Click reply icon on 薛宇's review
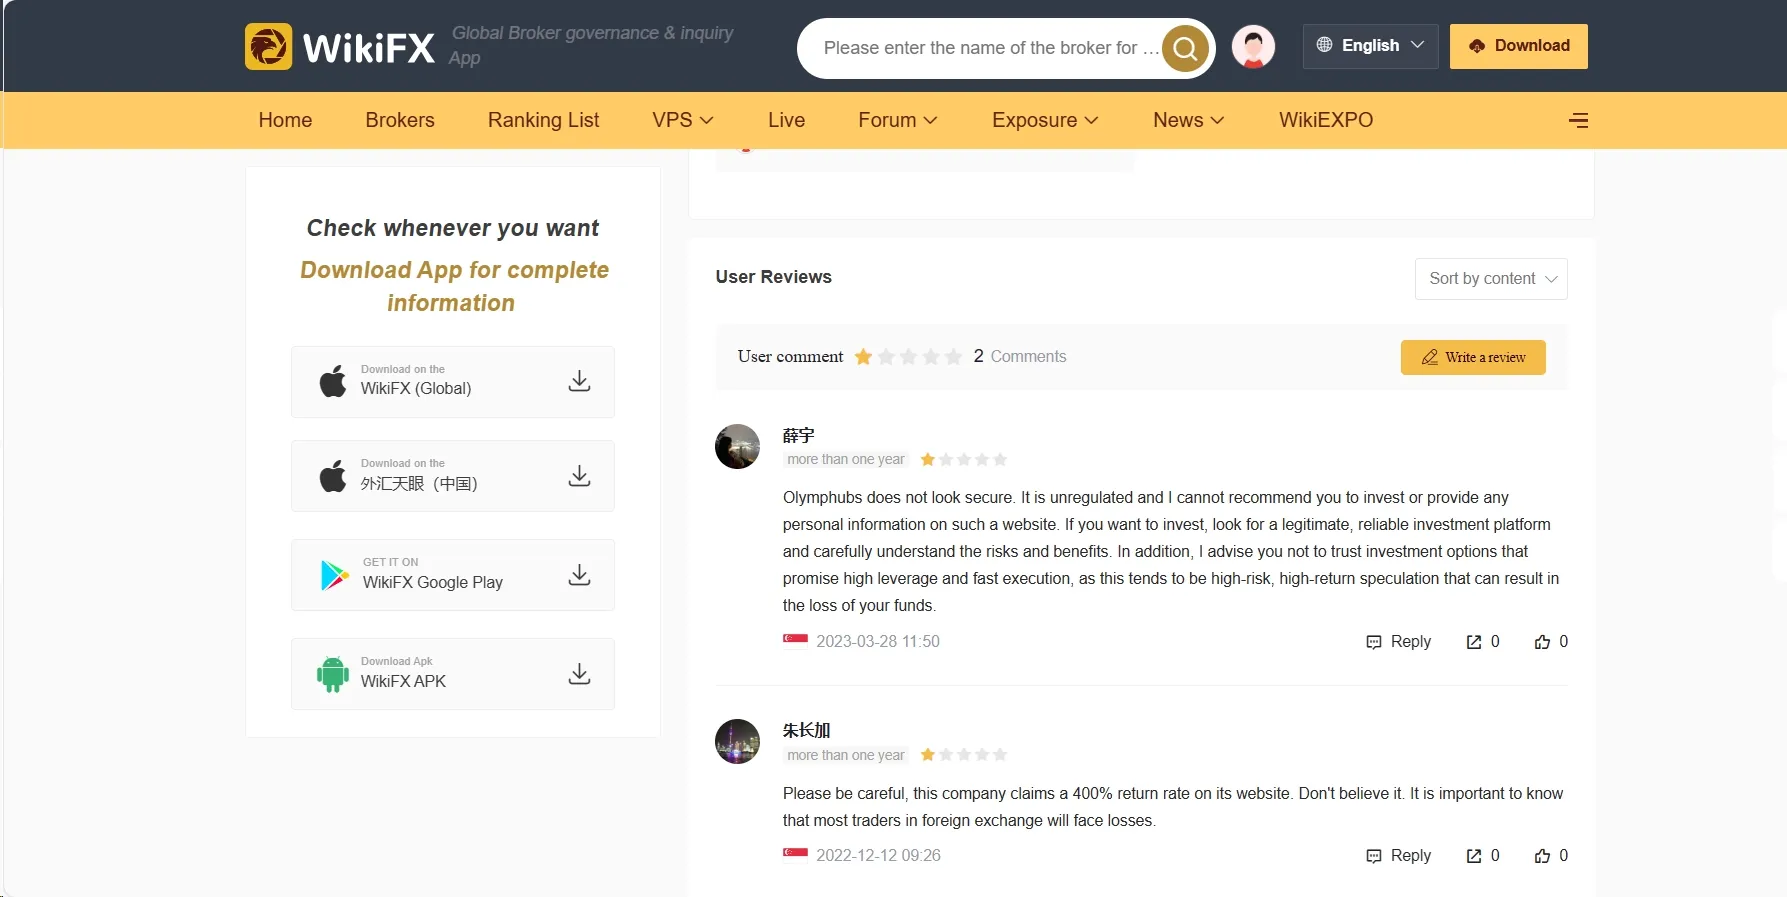This screenshot has height=897, width=1787. click(x=1374, y=642)
